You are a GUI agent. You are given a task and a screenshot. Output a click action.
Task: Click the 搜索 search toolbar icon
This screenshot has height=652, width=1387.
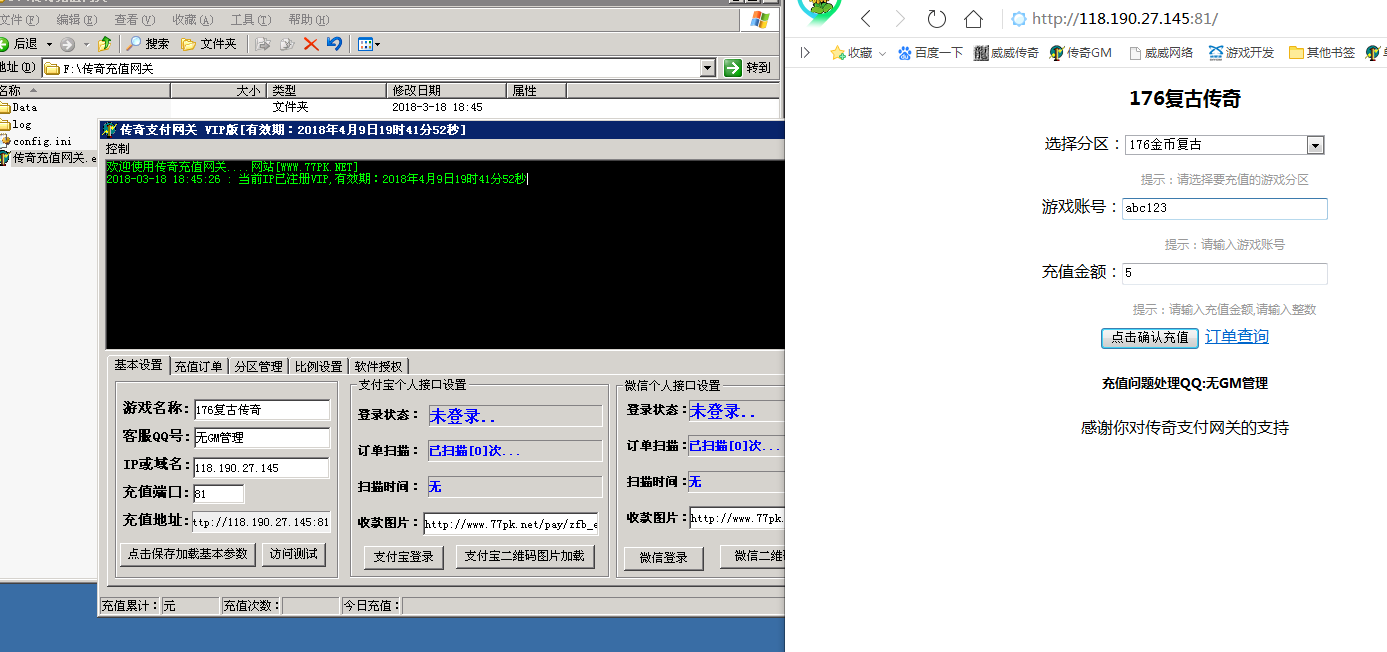pos(147,44)
